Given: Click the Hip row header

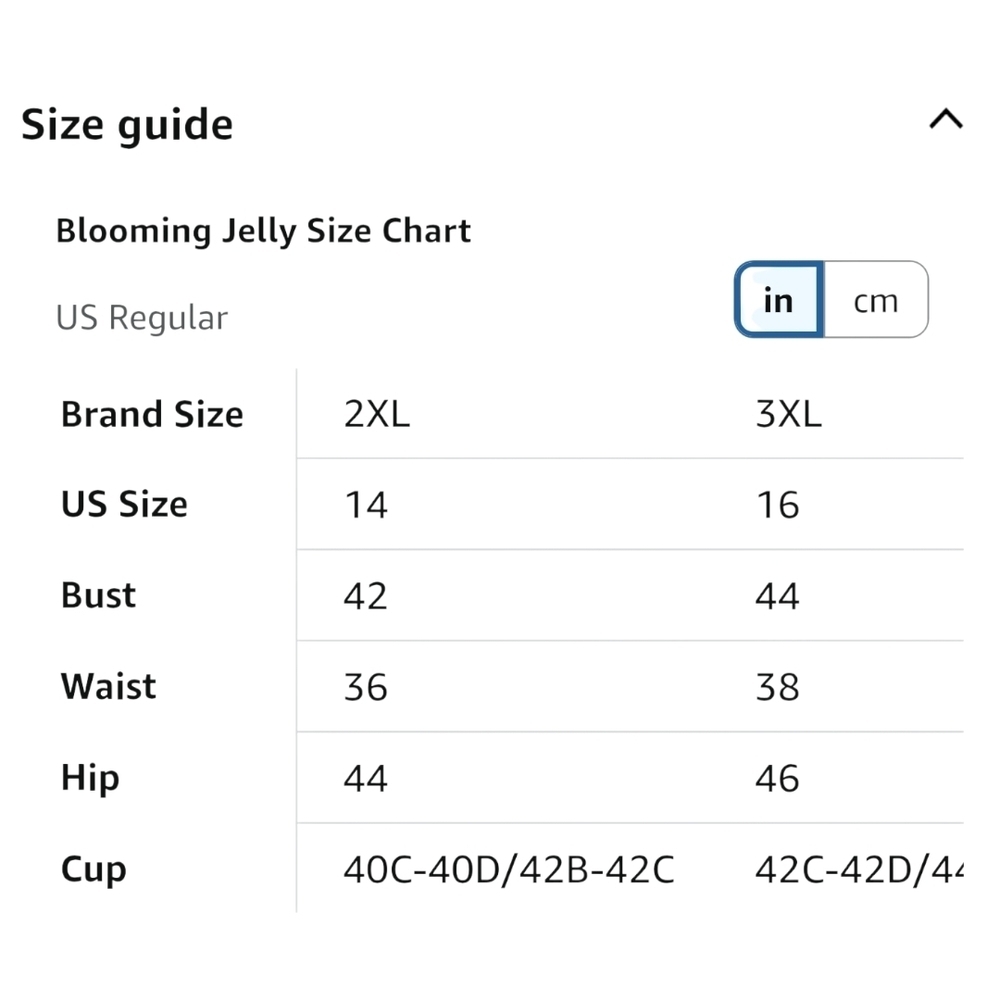Looking at the screenshot, I should (x=90, y=779).
